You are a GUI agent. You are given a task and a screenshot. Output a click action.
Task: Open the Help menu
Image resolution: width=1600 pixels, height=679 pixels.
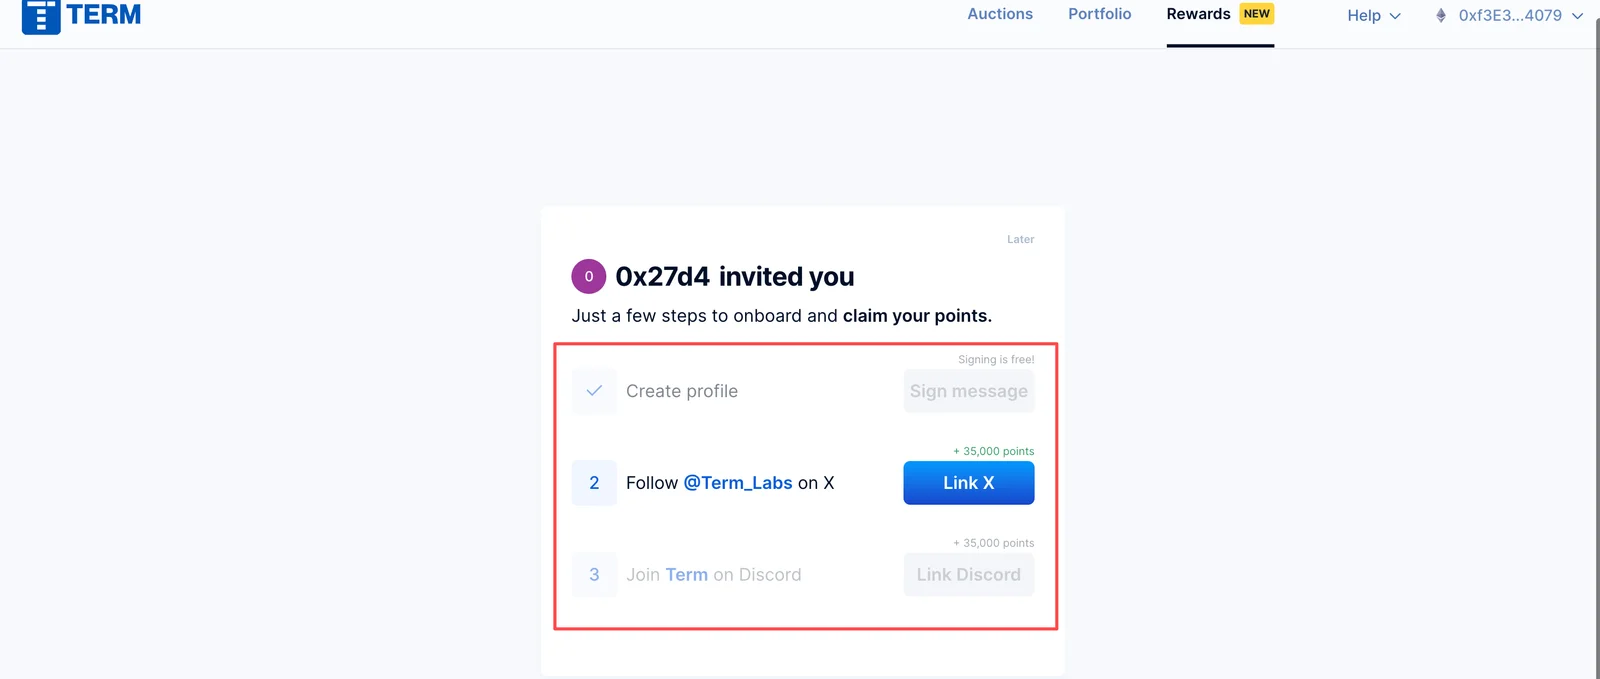(x=1374, y=15)
